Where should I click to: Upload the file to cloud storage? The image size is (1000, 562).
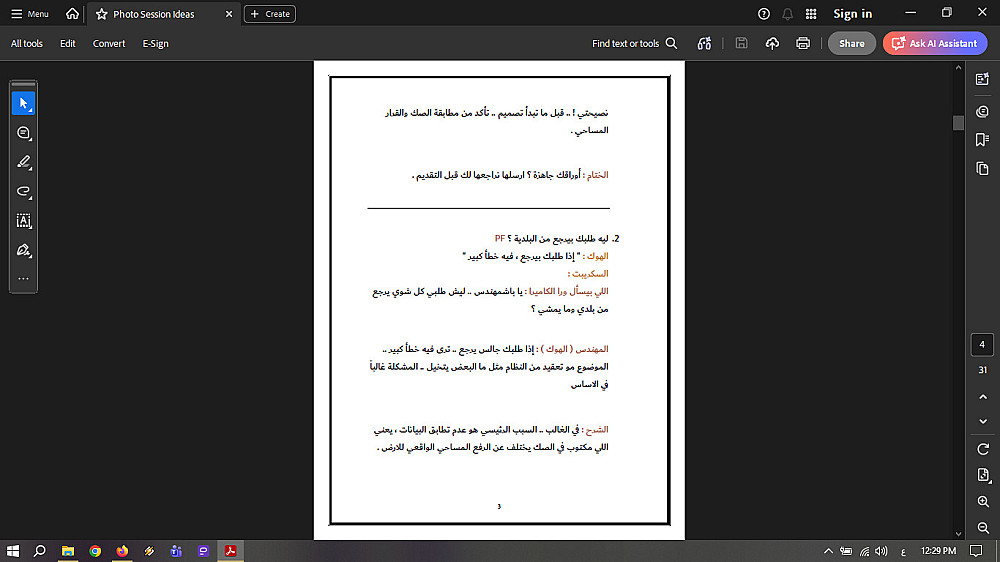772,43
